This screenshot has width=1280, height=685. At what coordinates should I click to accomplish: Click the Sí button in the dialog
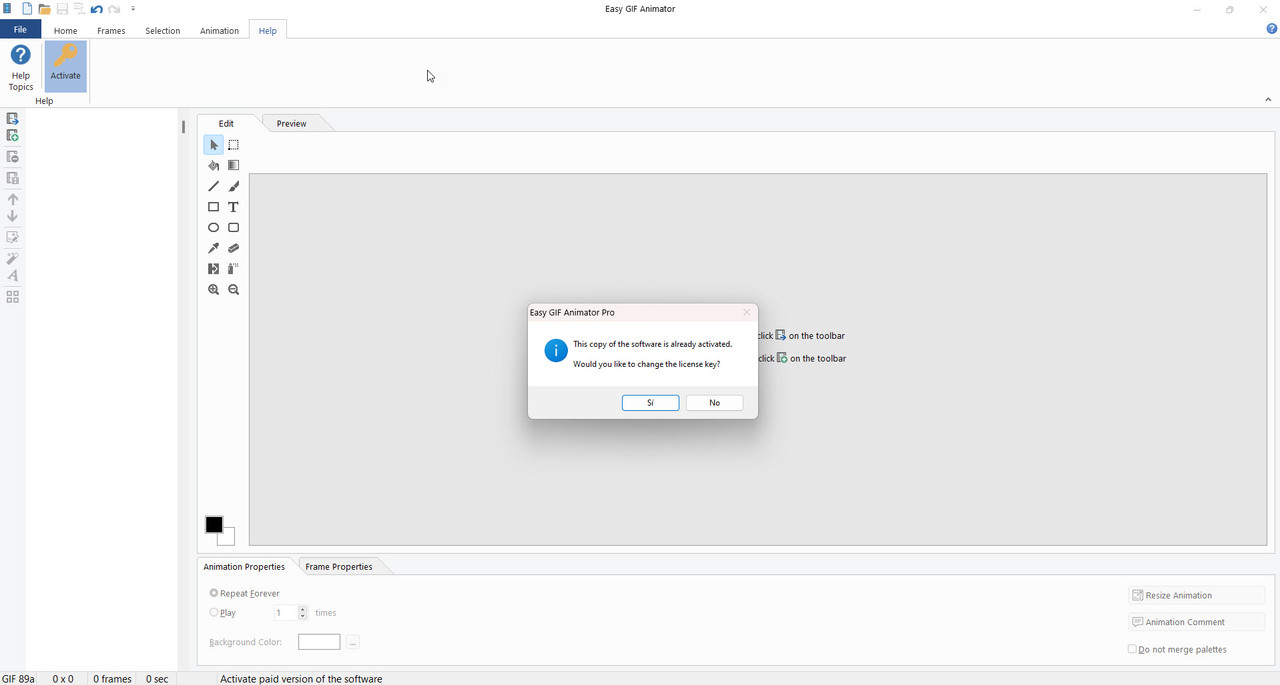click(x=650, y=403)
